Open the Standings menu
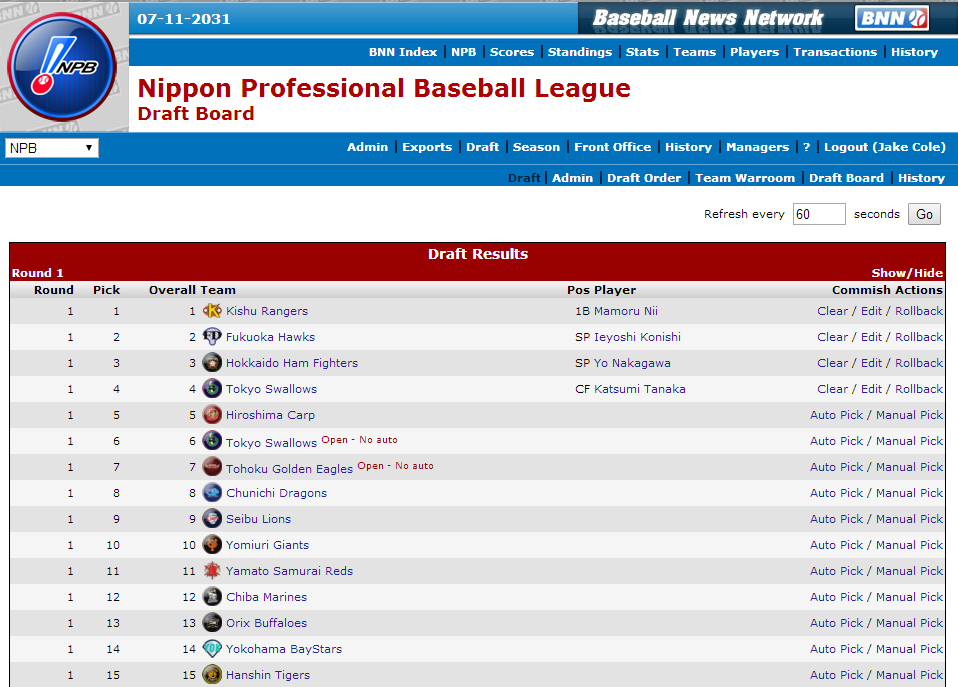Screen dimensions: 958x687 click(x=579, y=52)
